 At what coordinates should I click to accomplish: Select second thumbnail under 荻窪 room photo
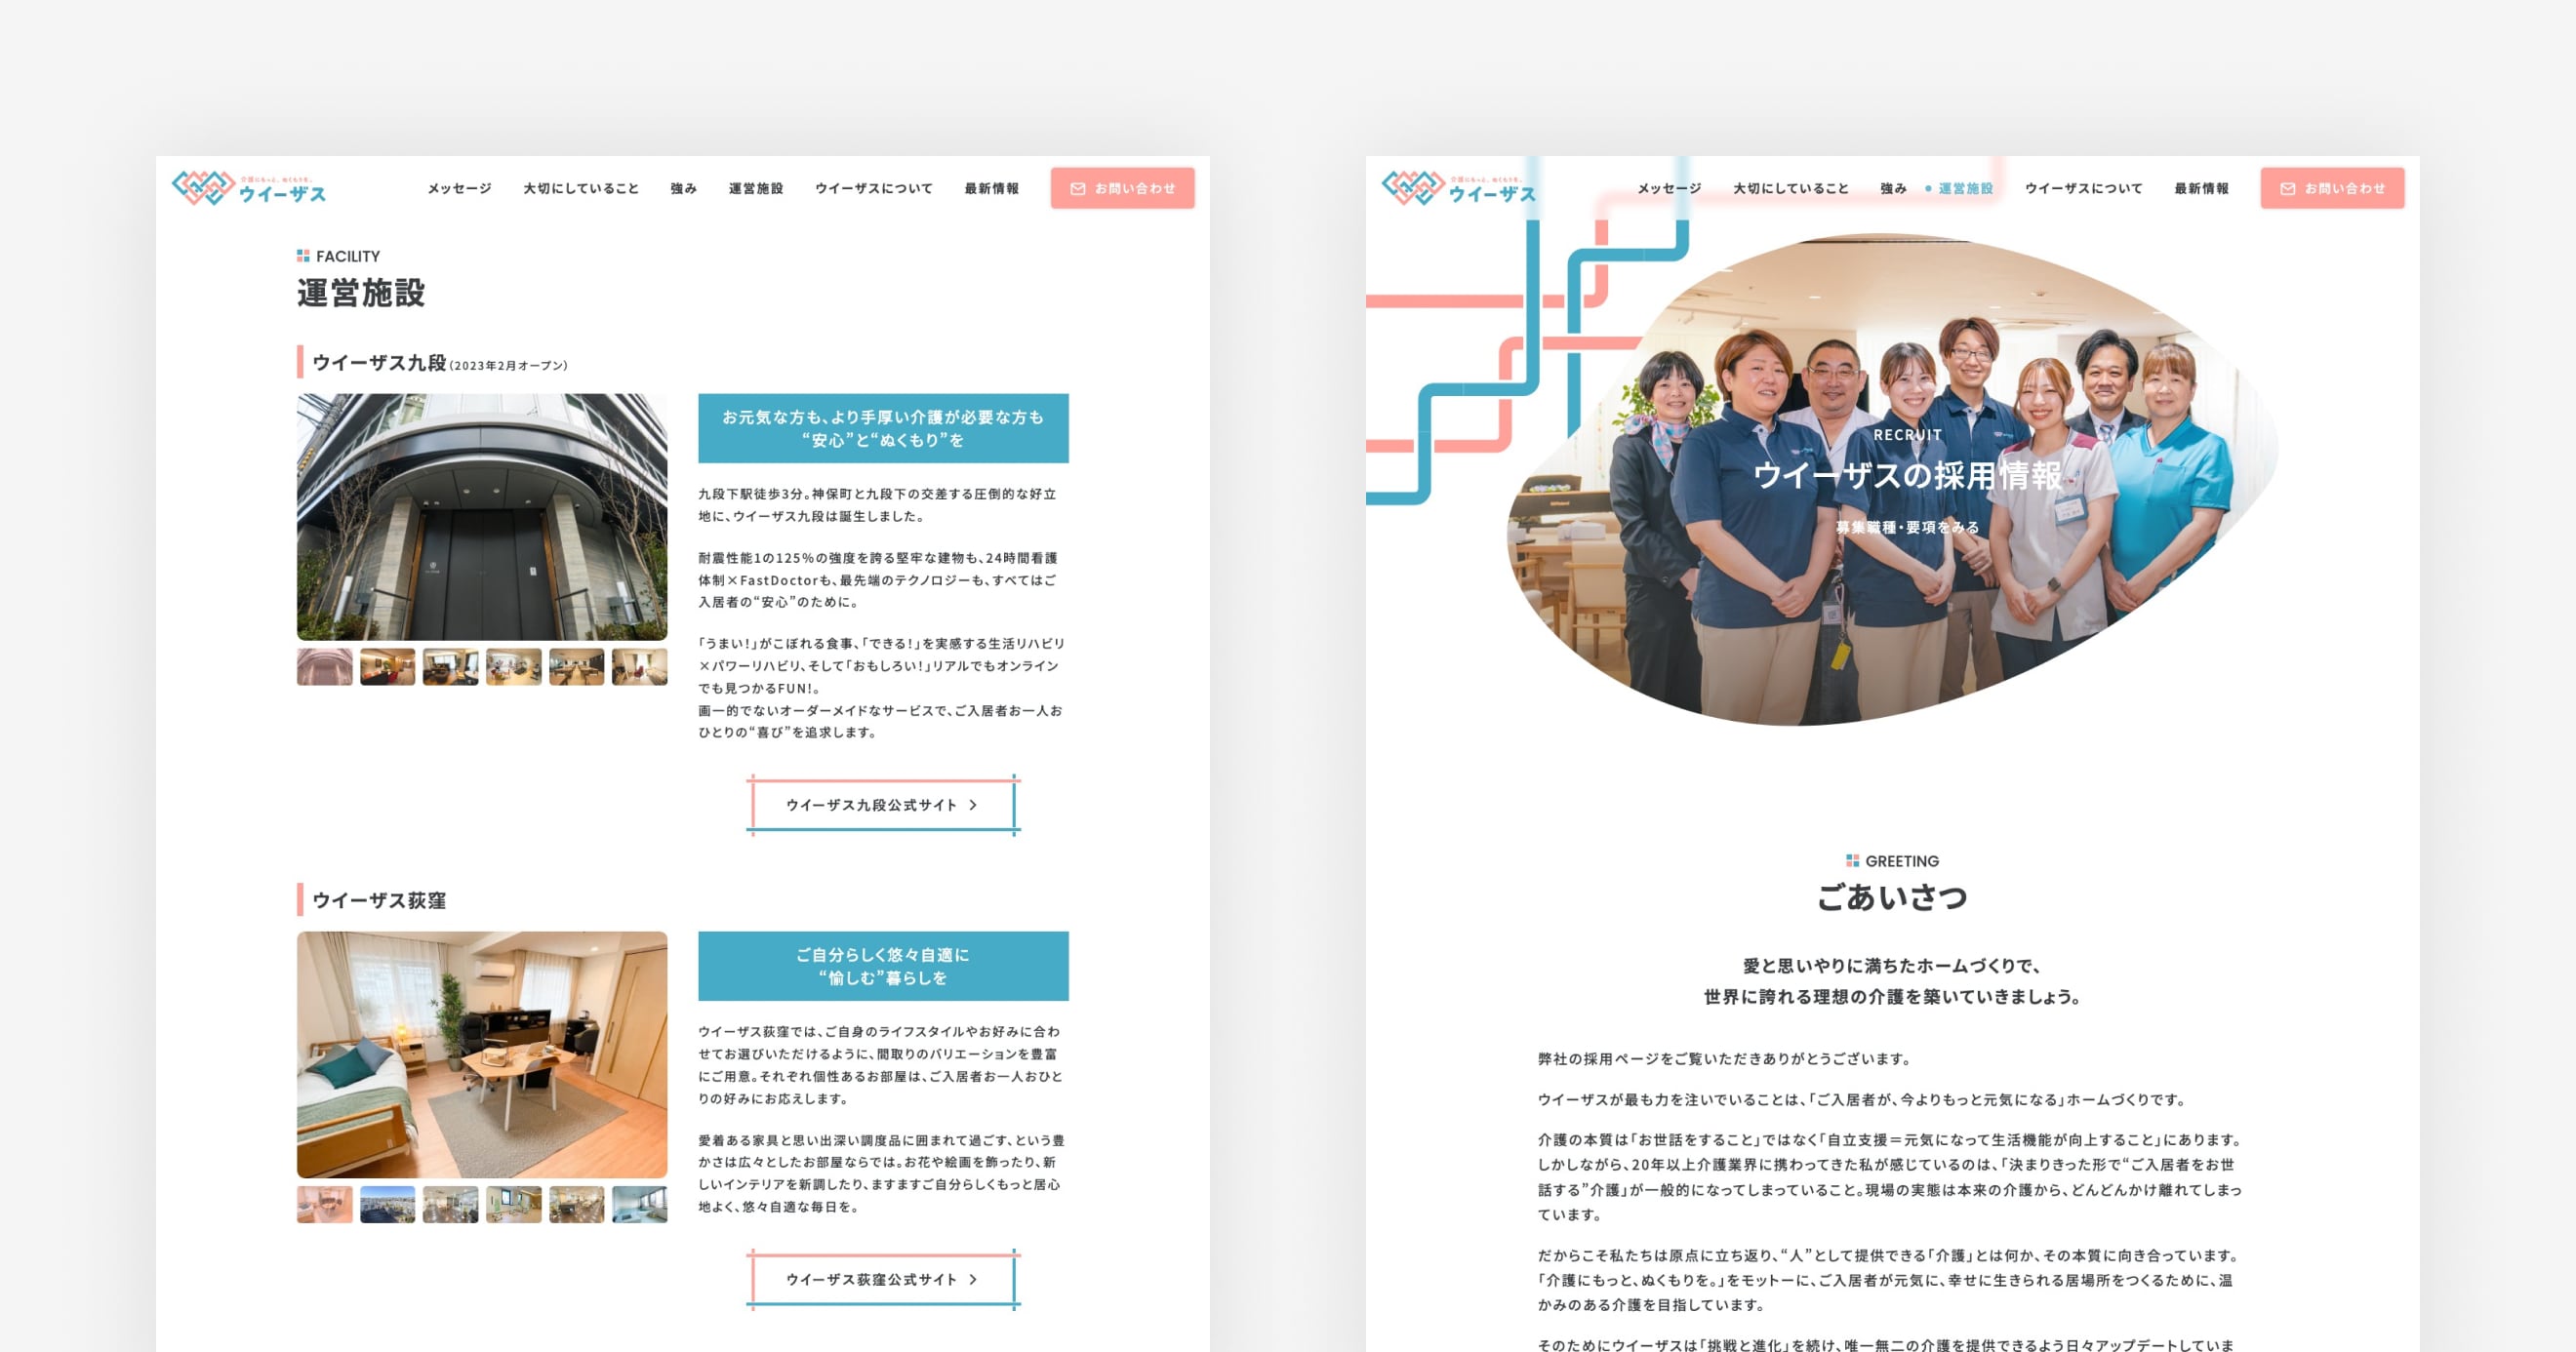point(387,1204)
